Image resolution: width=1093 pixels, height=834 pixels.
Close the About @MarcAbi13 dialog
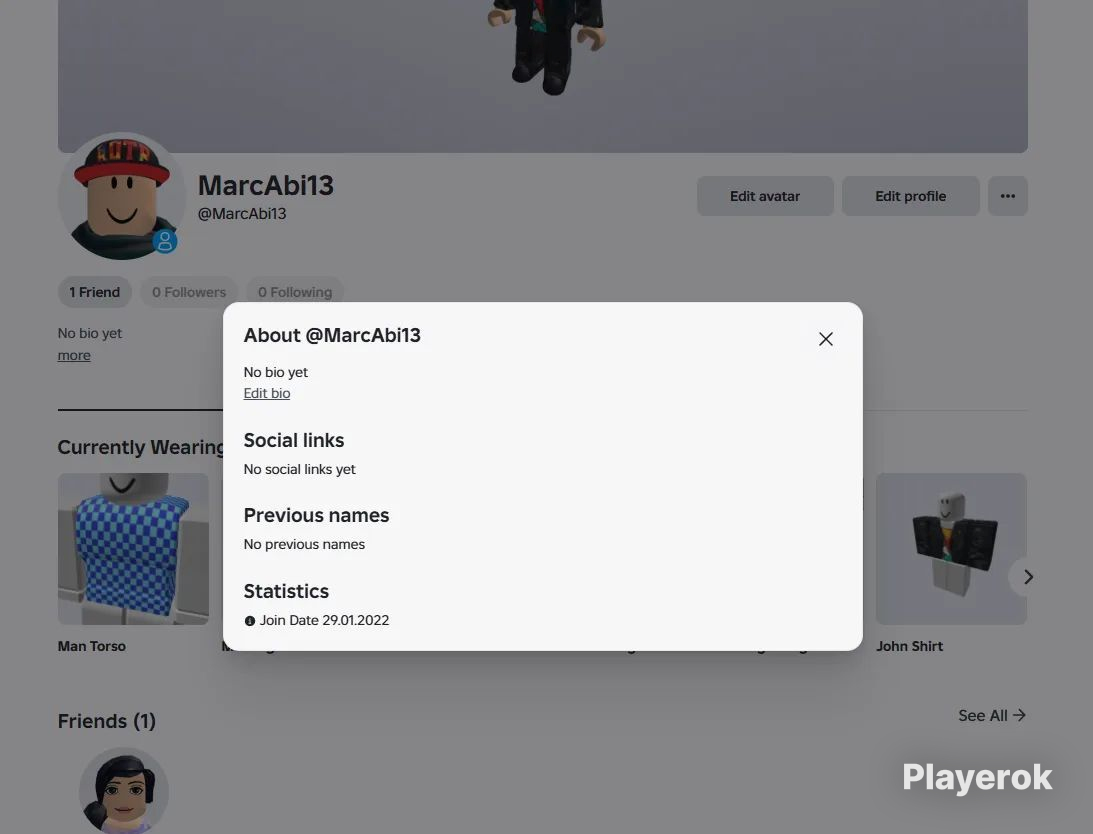point(825,339)
